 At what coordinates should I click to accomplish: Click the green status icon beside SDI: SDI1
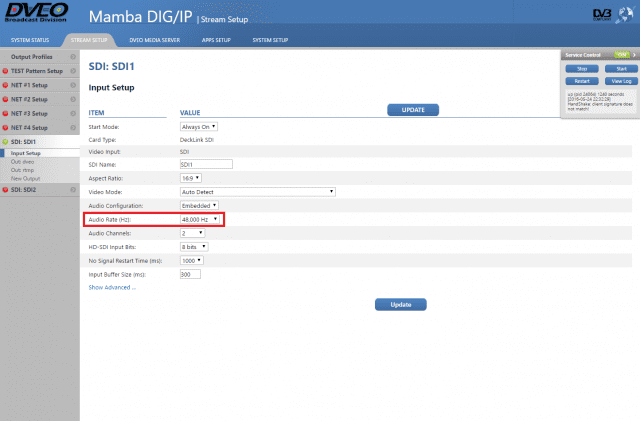[5, 142]
